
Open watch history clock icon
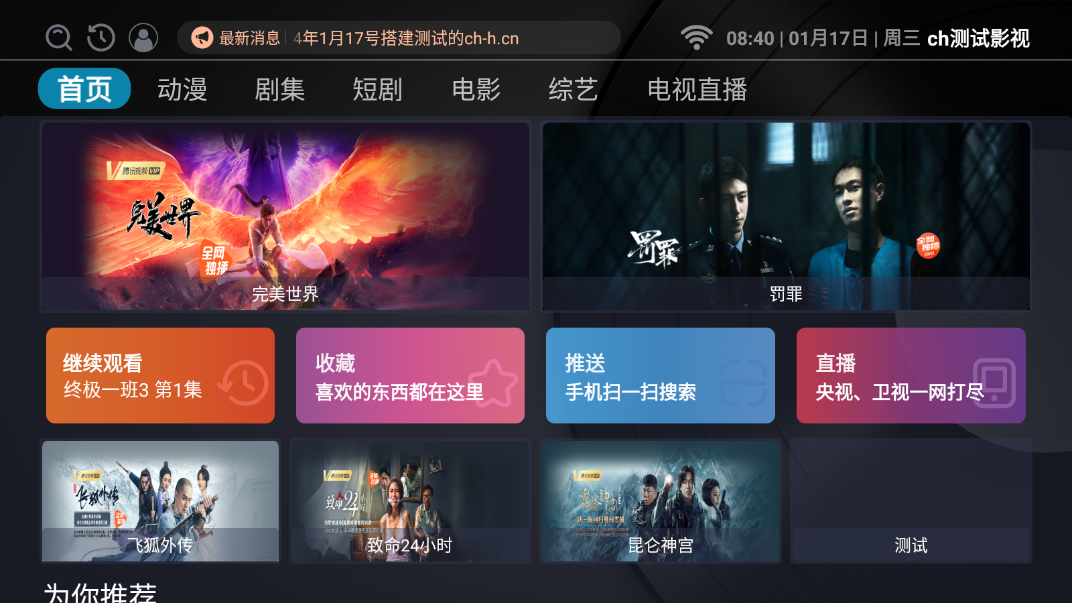(101, 38)
